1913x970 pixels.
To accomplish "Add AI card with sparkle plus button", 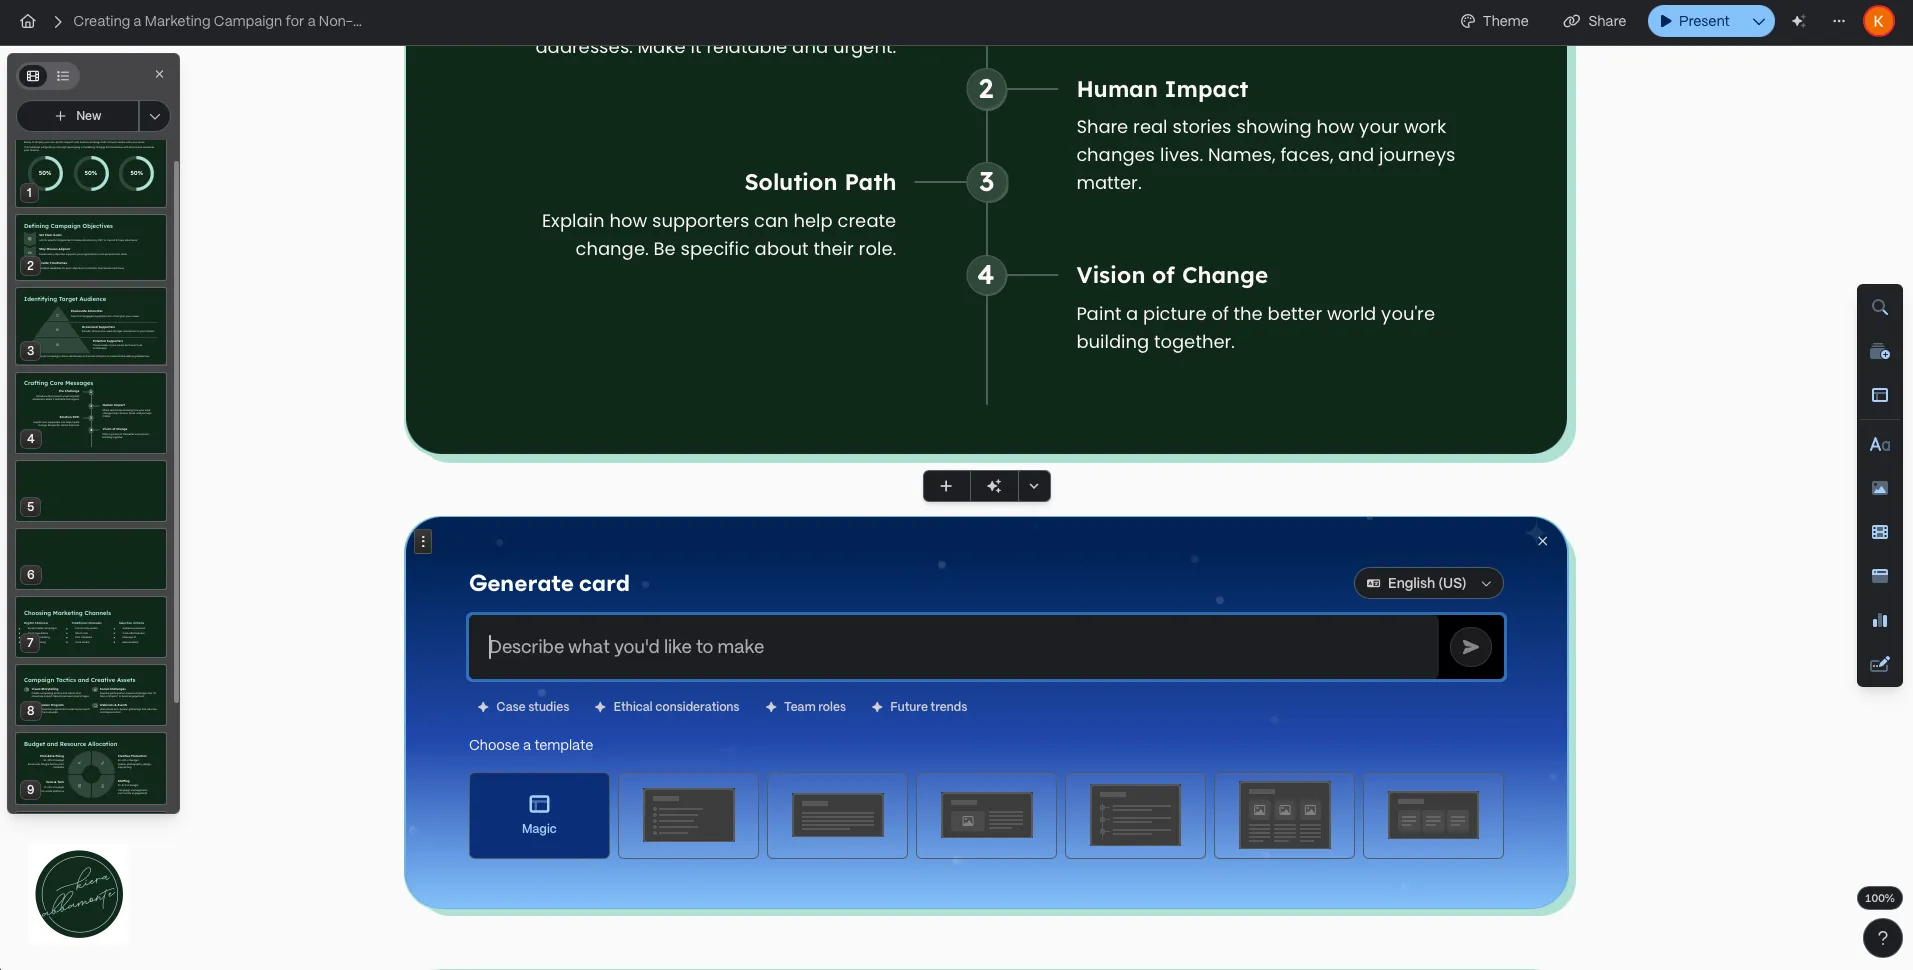I will click(994, 486).
